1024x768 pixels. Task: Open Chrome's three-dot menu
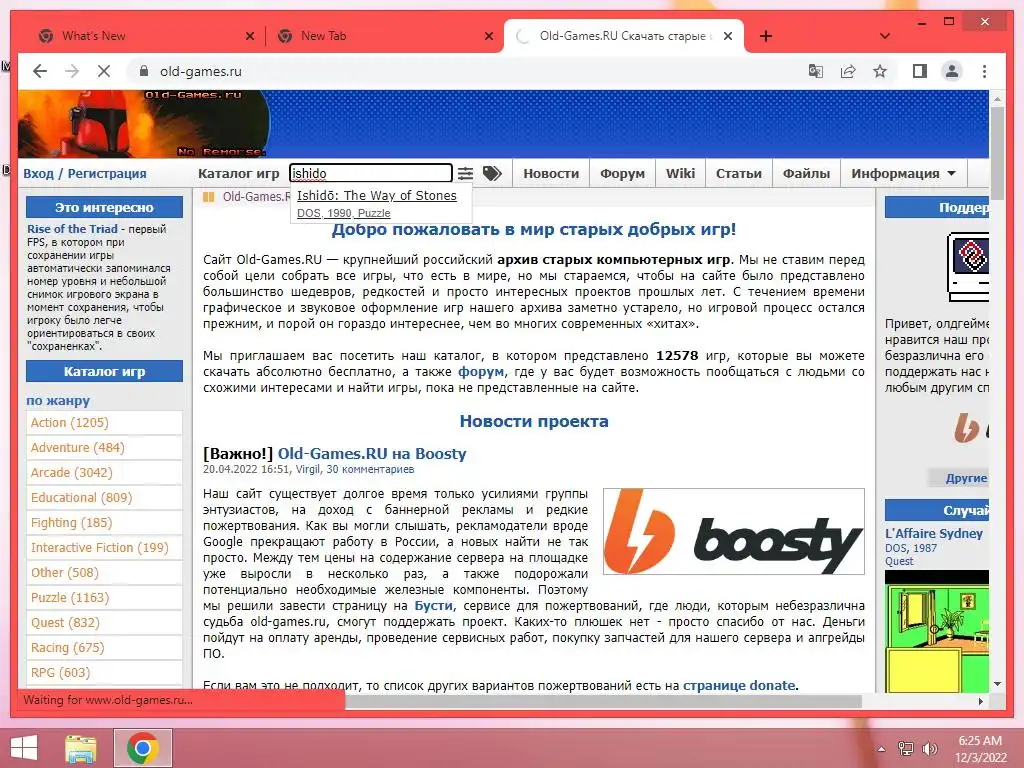click(984, 71)
